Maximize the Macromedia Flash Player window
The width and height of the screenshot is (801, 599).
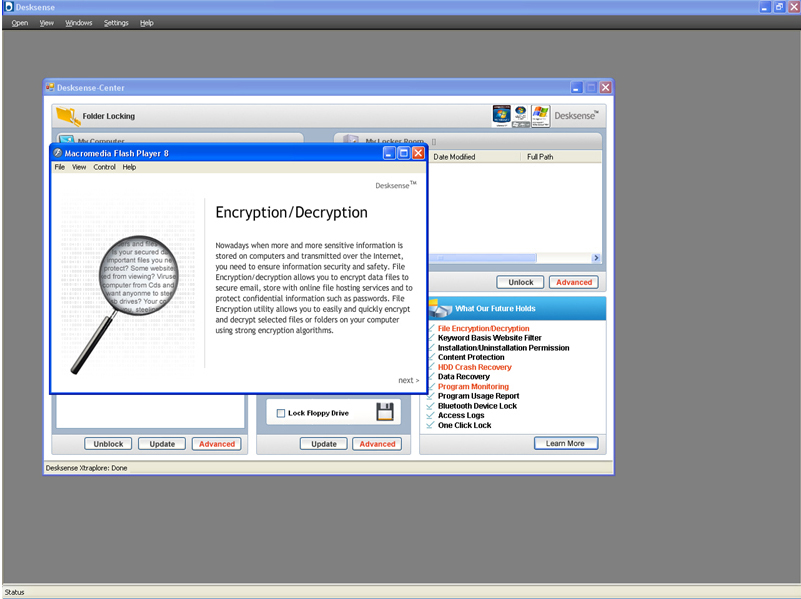404,153
